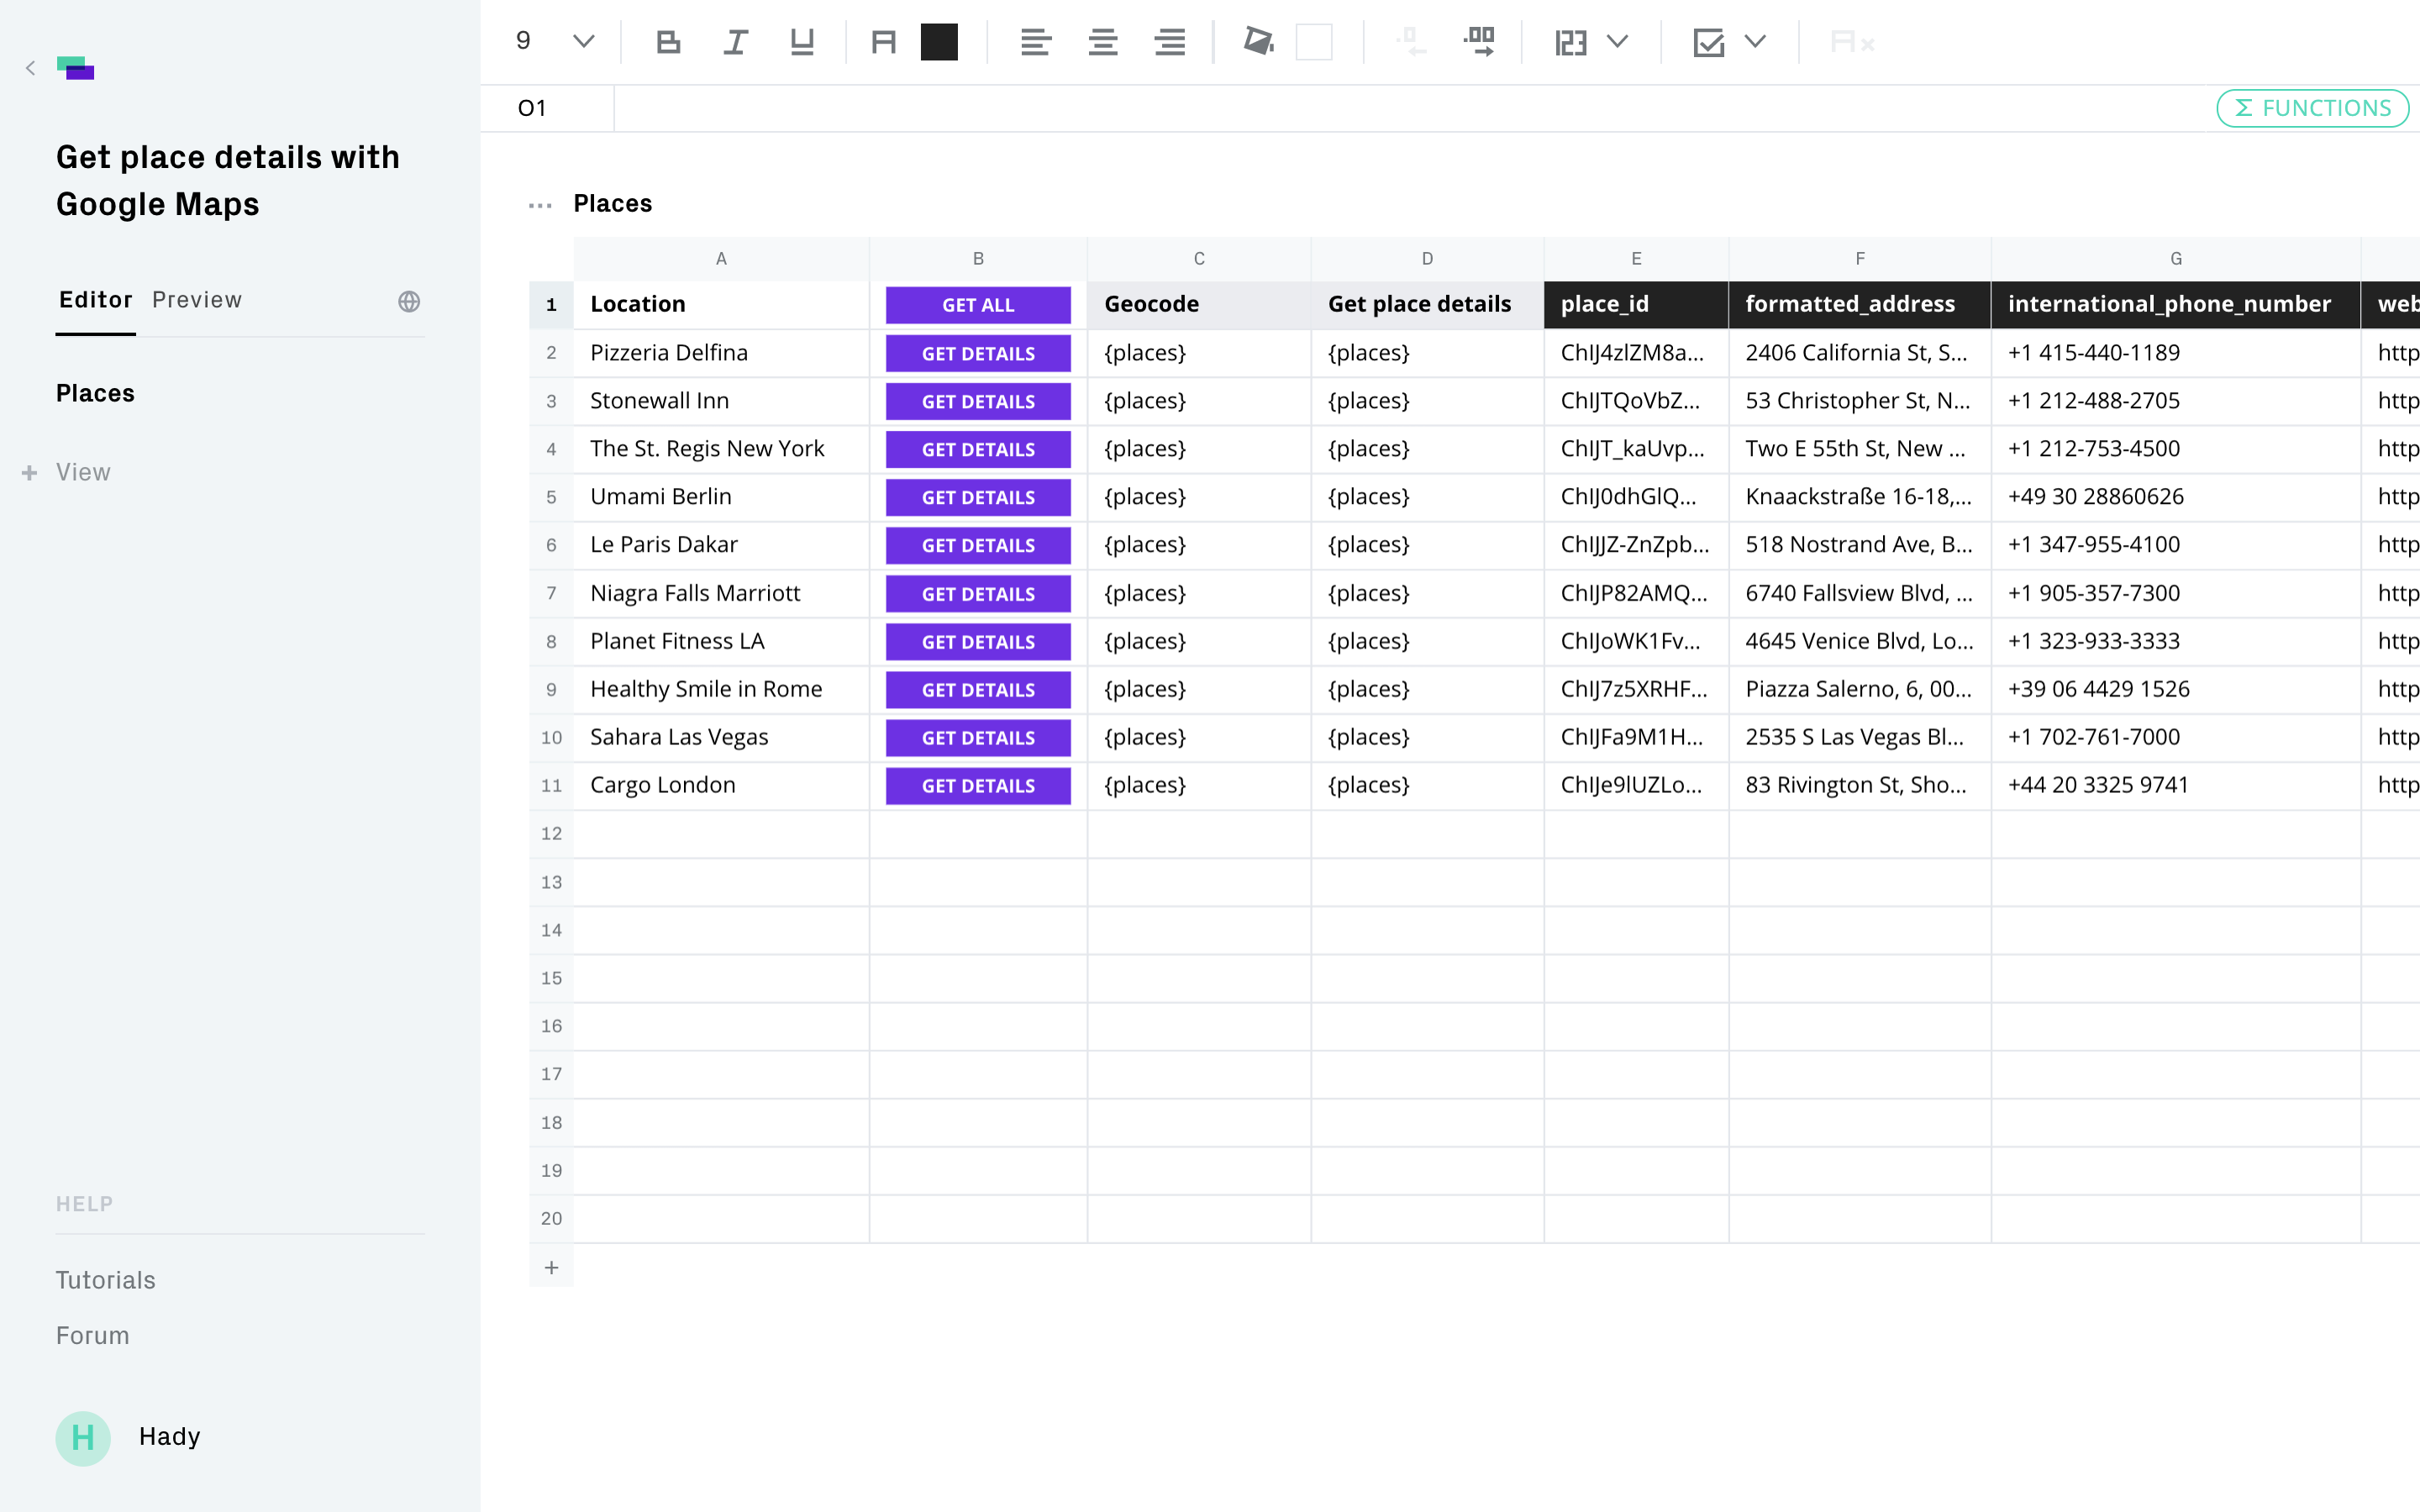
Task: Expand the cell format type dropdown
Action: 1617,42
